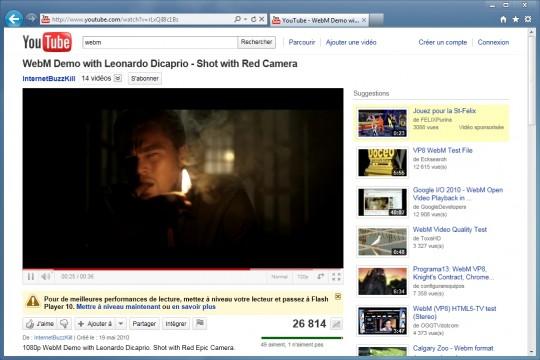Image resolution: width=540 pixels, height=360 pixels.
Task: Click the YouTube search box containing webm
Action: click(x=159, y=42)
